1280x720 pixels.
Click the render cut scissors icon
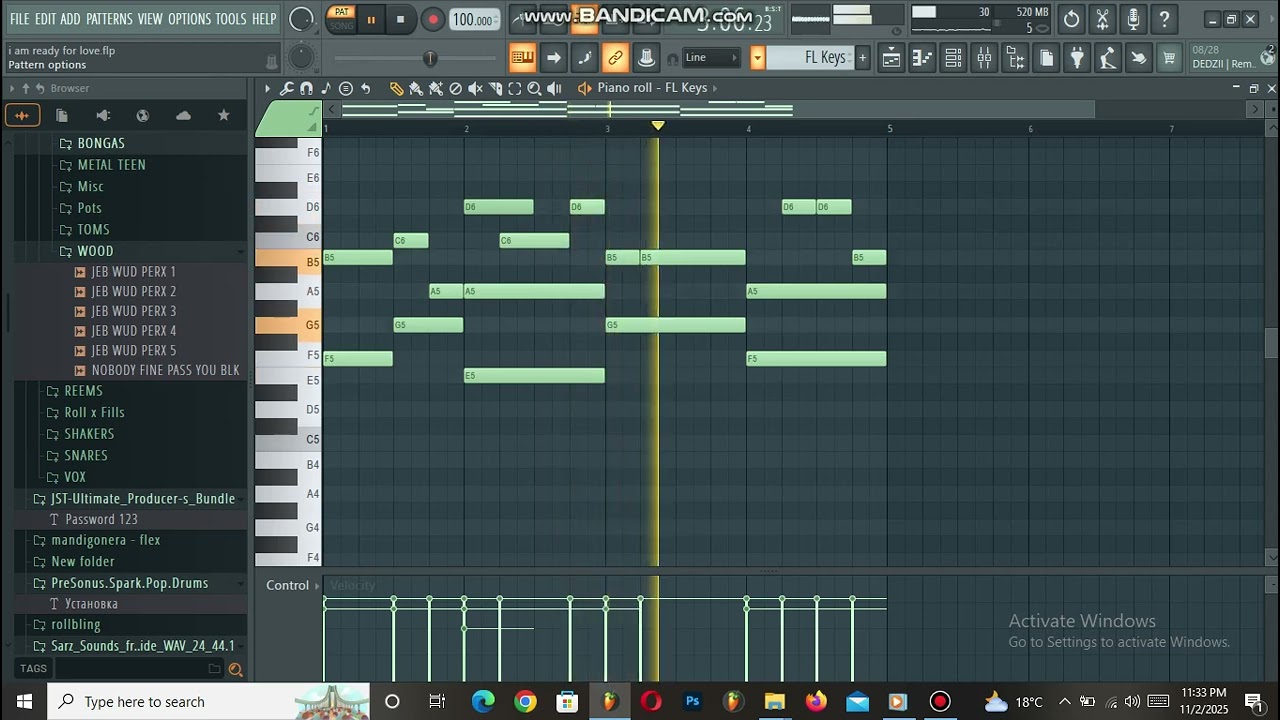pyautogui.click(x=1102, y=19)
